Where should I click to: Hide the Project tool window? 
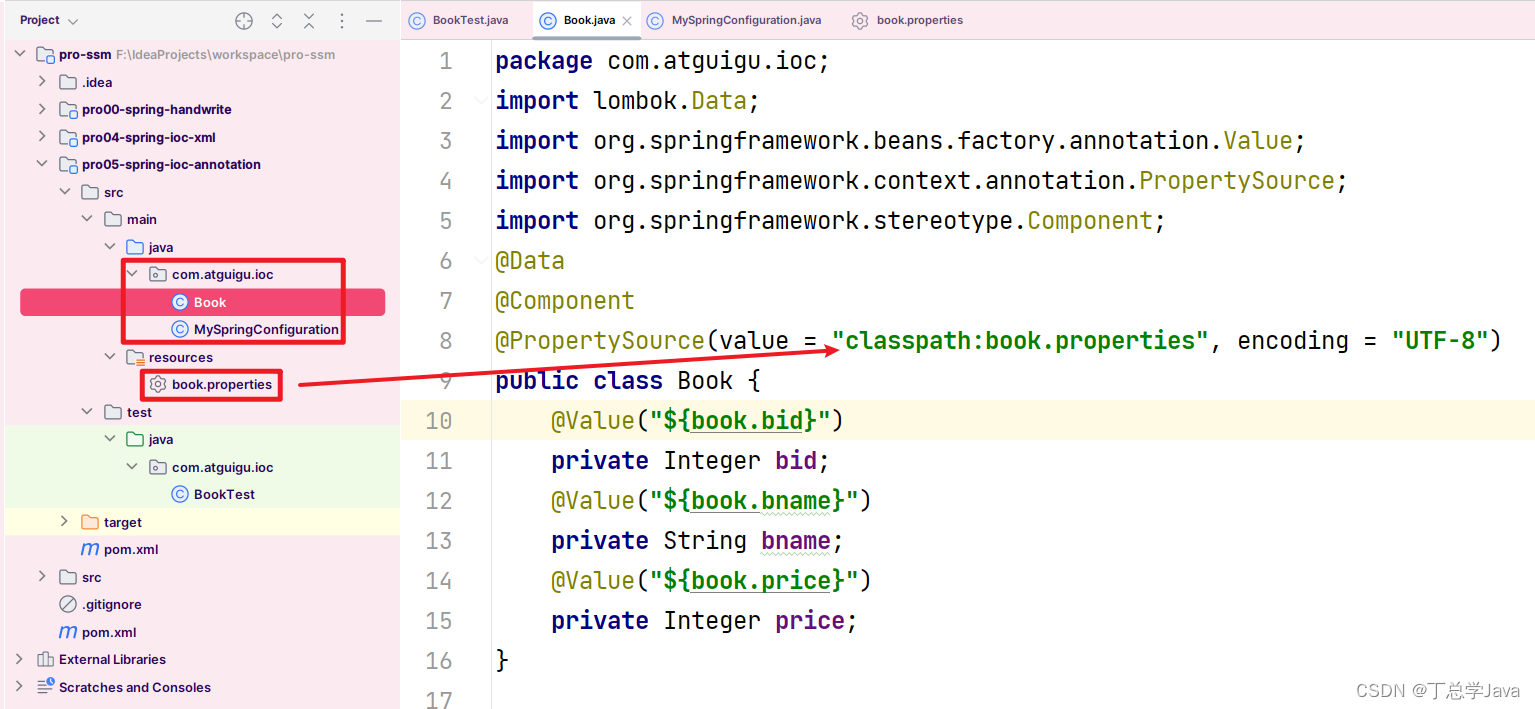[372, 19]
